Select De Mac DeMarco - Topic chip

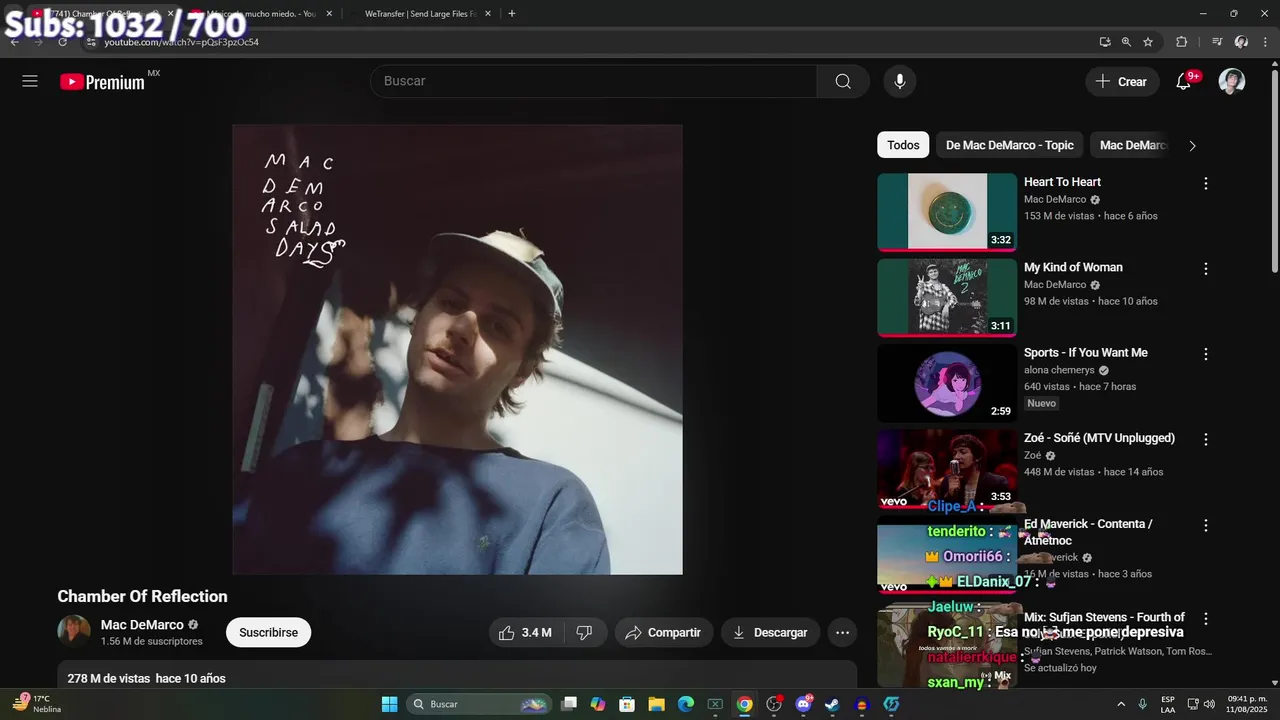[x=1009, y=145]
